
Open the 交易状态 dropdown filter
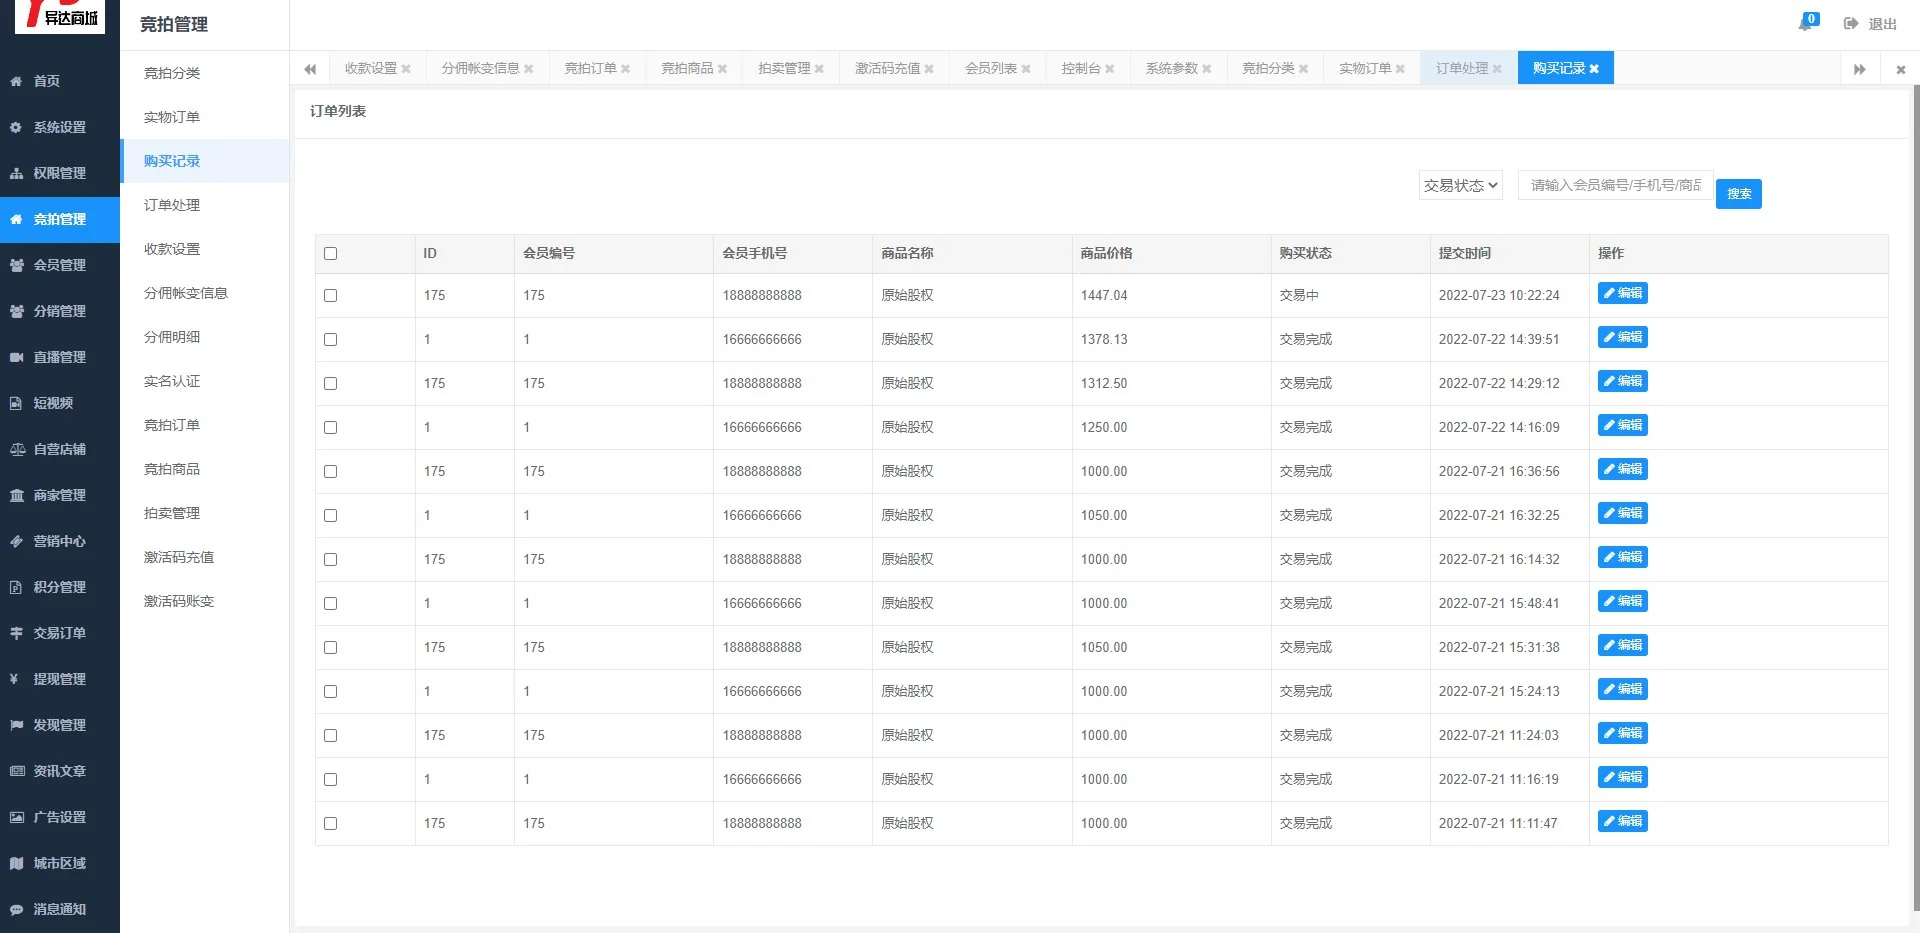click(1460, 185)
